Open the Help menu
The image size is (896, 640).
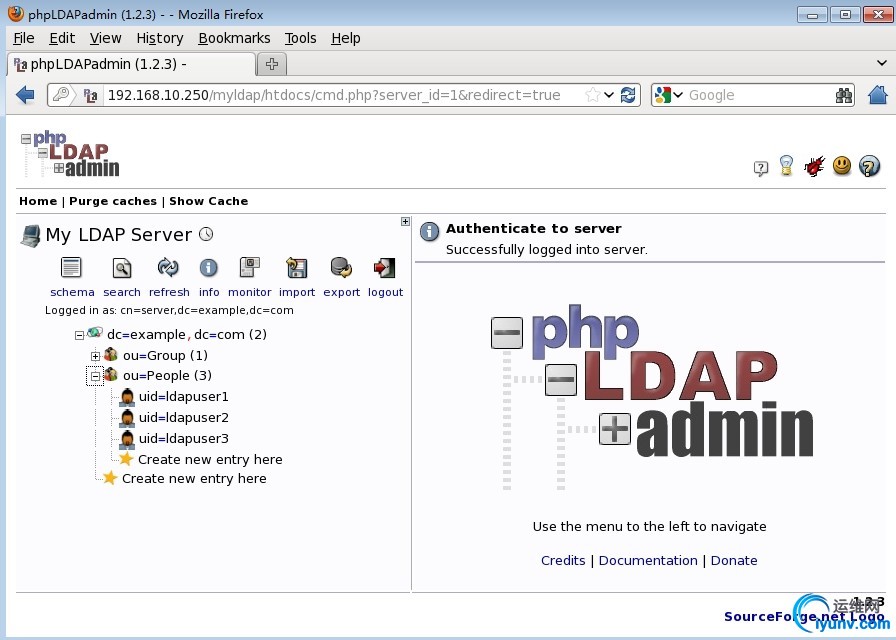click(x=346, y=38)
